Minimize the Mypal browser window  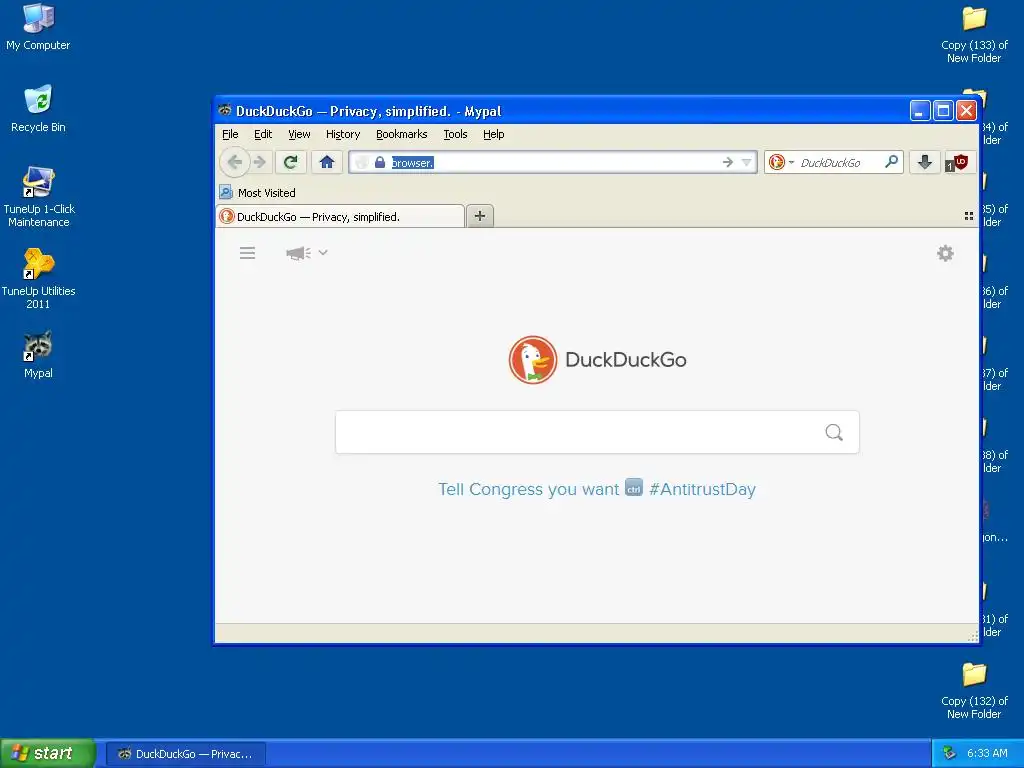(x=920, y=110)
